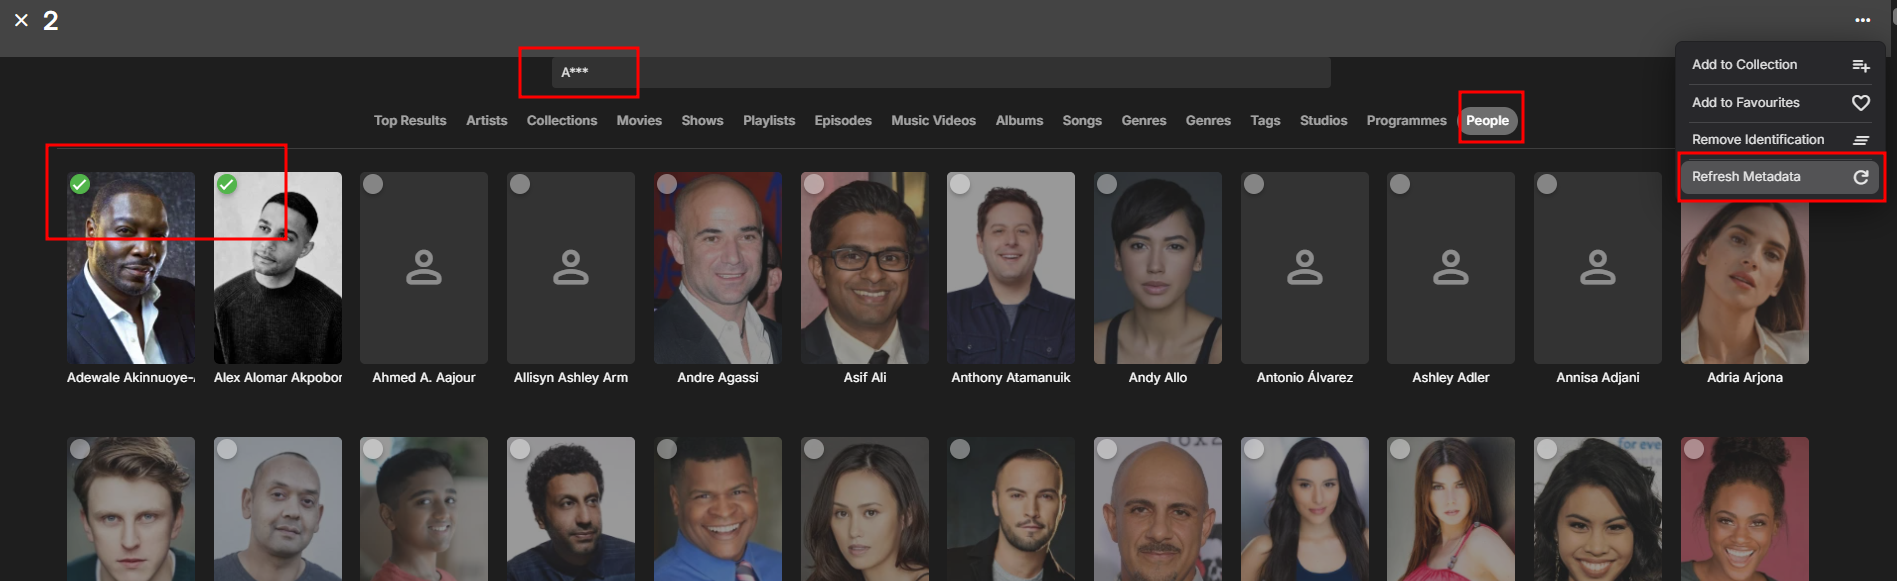1897x581 pixels.
Task: Check the Annisa Adjani selection circle
Action: coord(1547,184)
